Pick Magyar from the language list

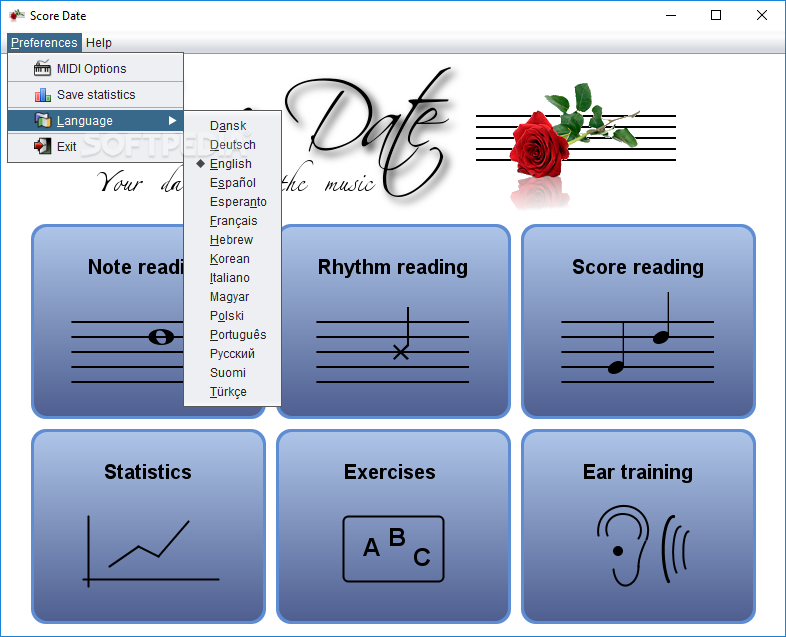232,297
